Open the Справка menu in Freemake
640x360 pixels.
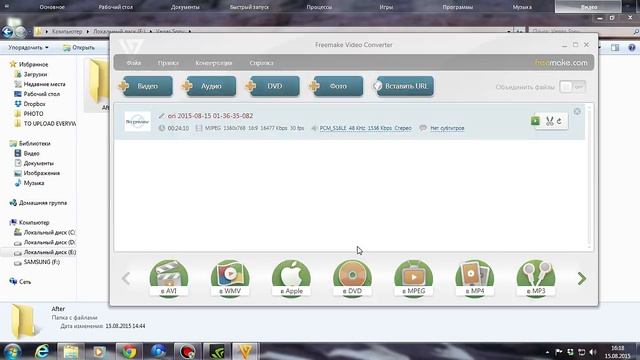261,63
